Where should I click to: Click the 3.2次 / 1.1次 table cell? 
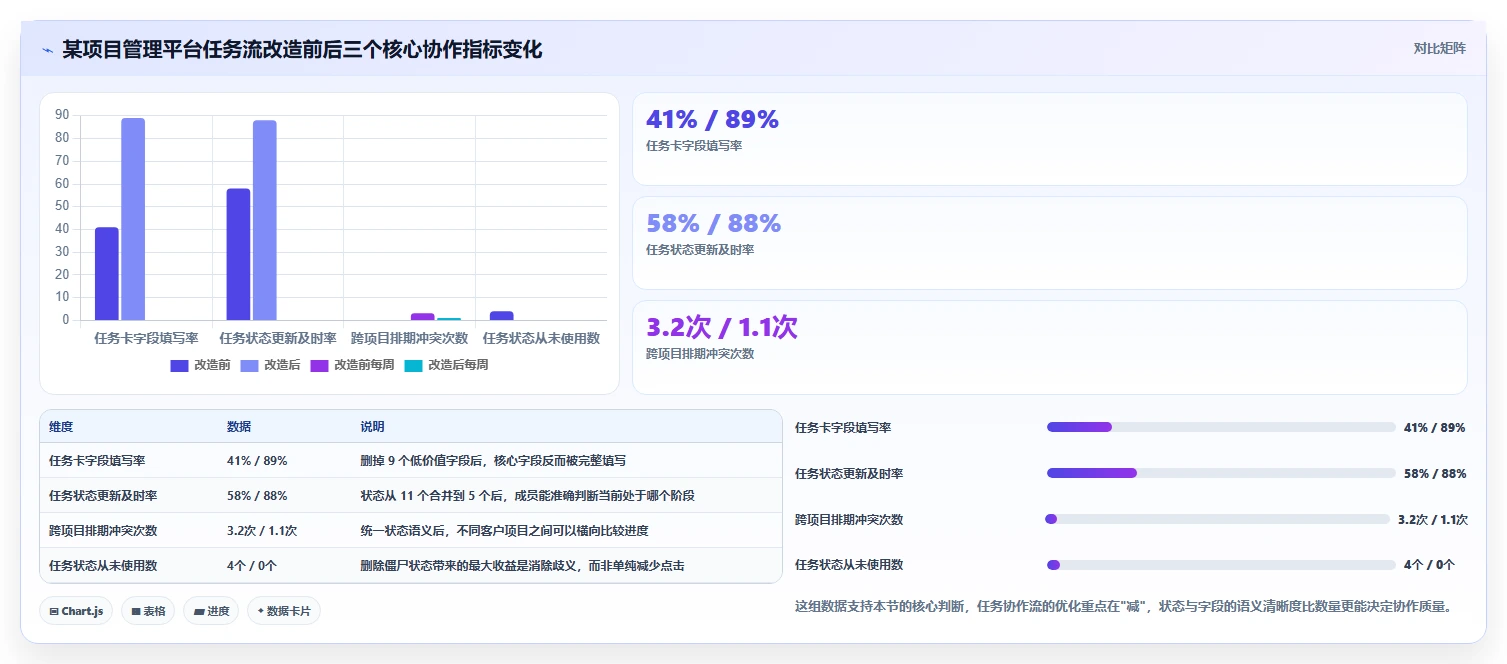[262, 531]
